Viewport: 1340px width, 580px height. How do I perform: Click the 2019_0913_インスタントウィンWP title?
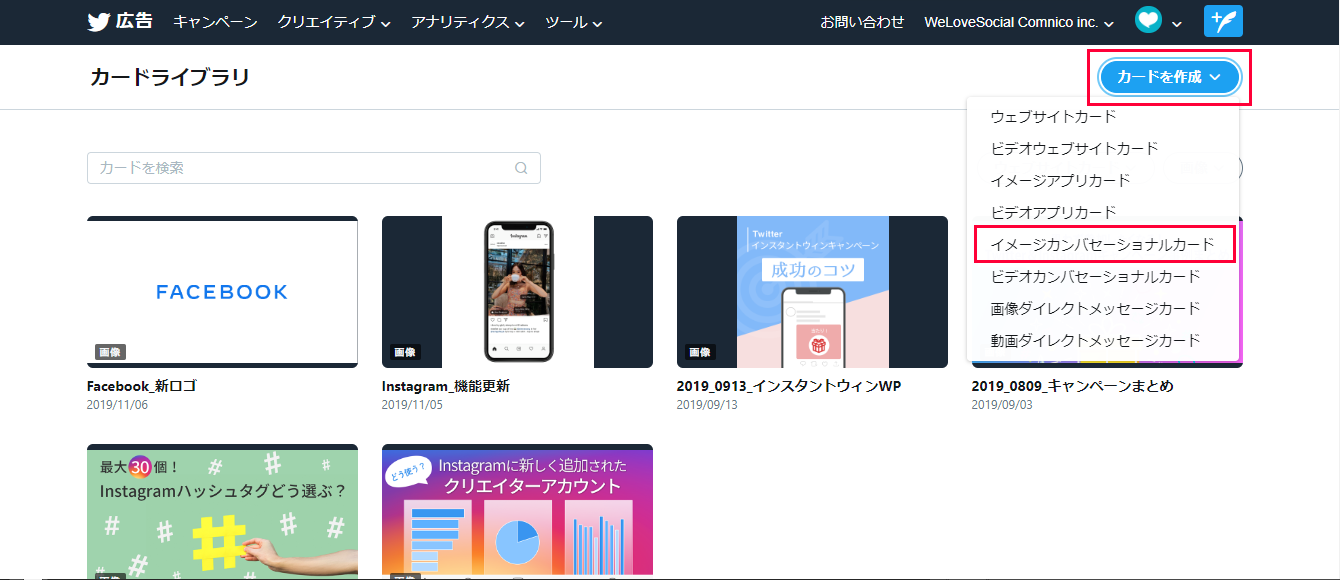coord(789,386)
